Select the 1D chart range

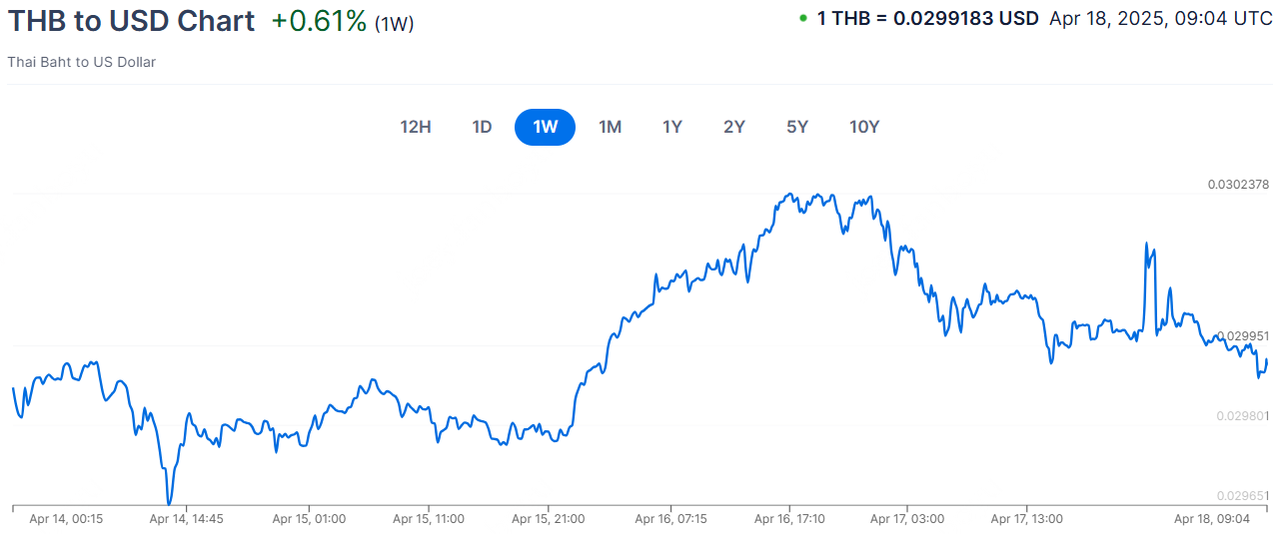(482, 127)
